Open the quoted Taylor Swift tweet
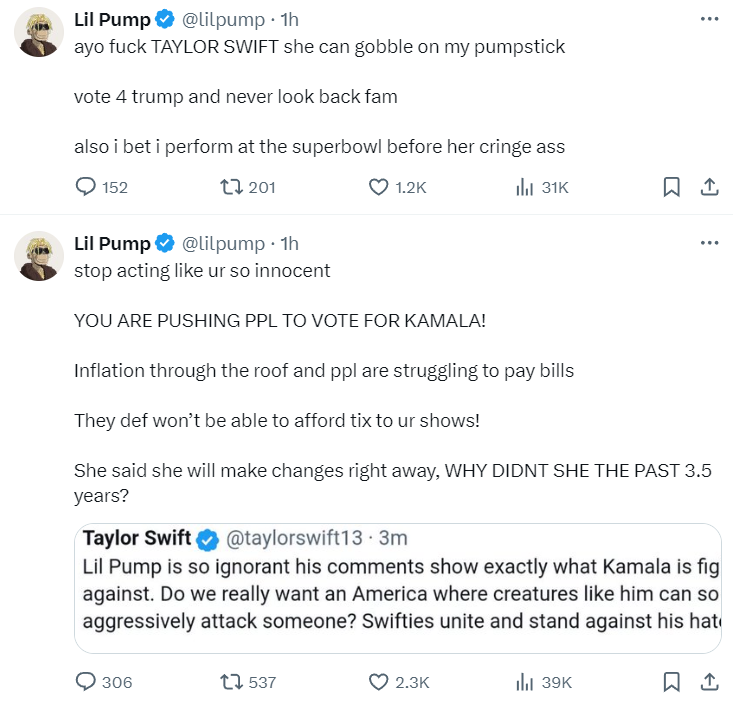Viewport: 733px width, 702px height. [397, 588]
